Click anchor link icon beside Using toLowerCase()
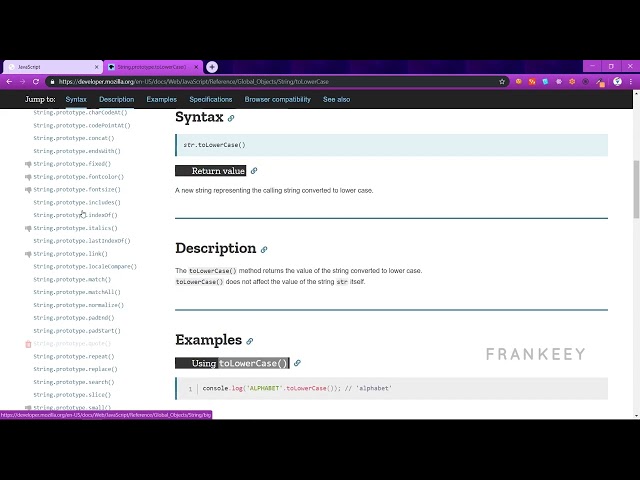 click(x=297, y=363)
